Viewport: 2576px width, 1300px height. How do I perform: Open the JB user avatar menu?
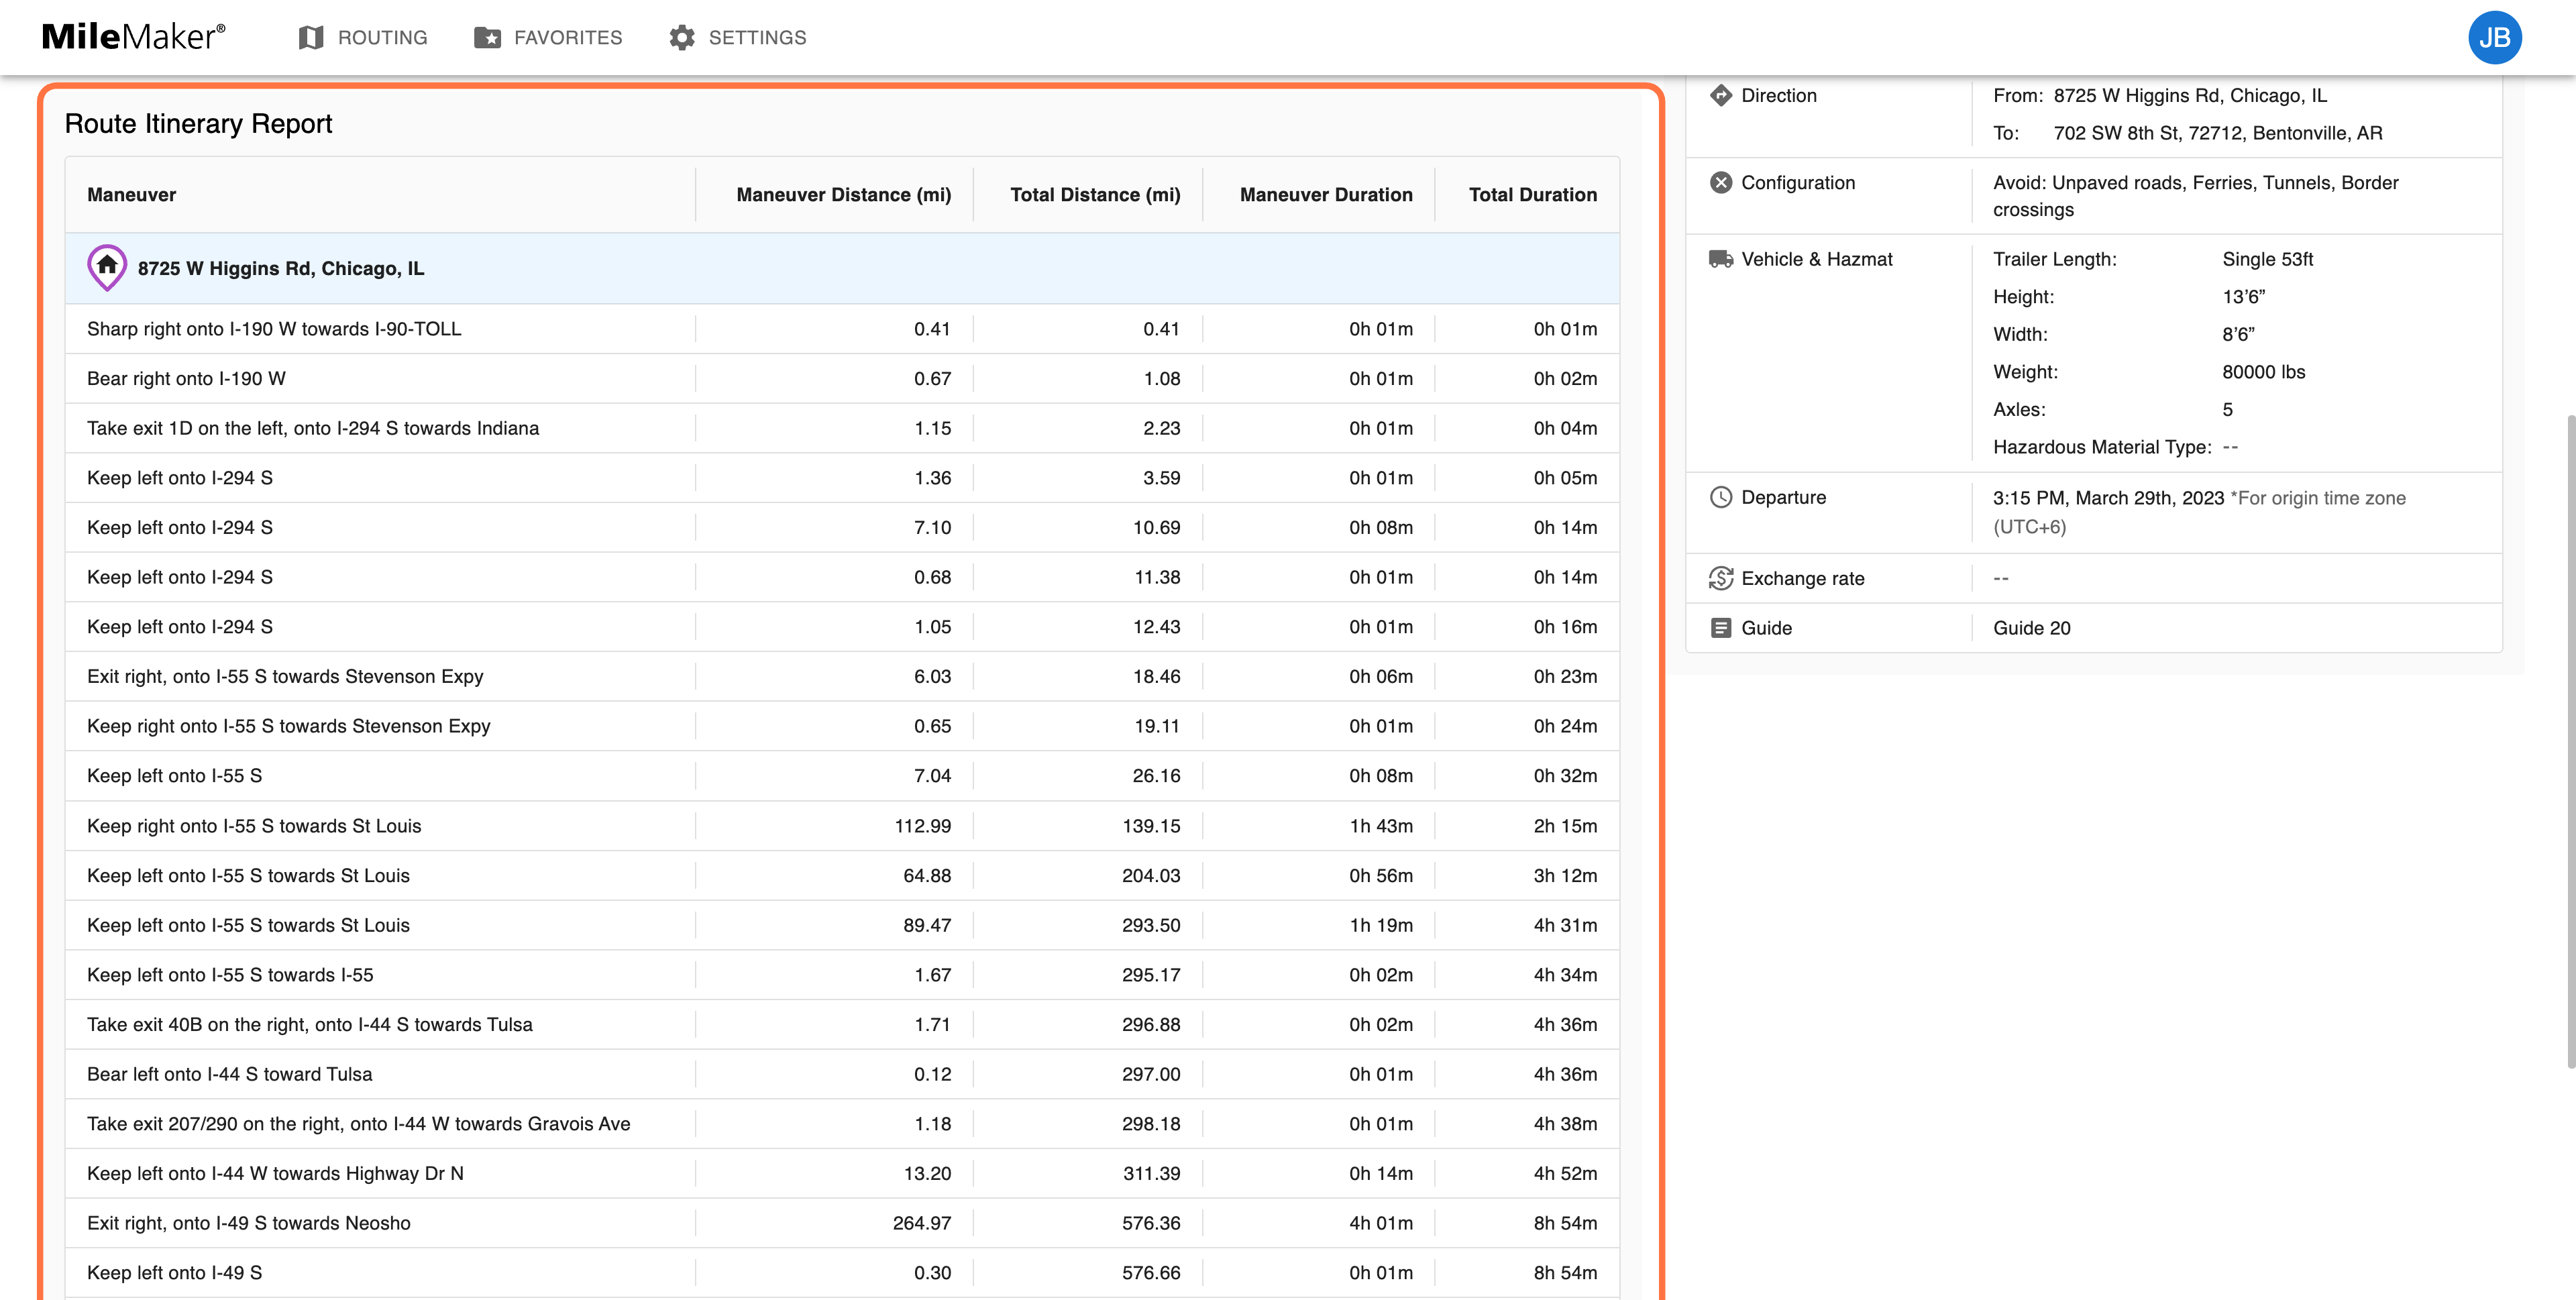click(2494, 37)
